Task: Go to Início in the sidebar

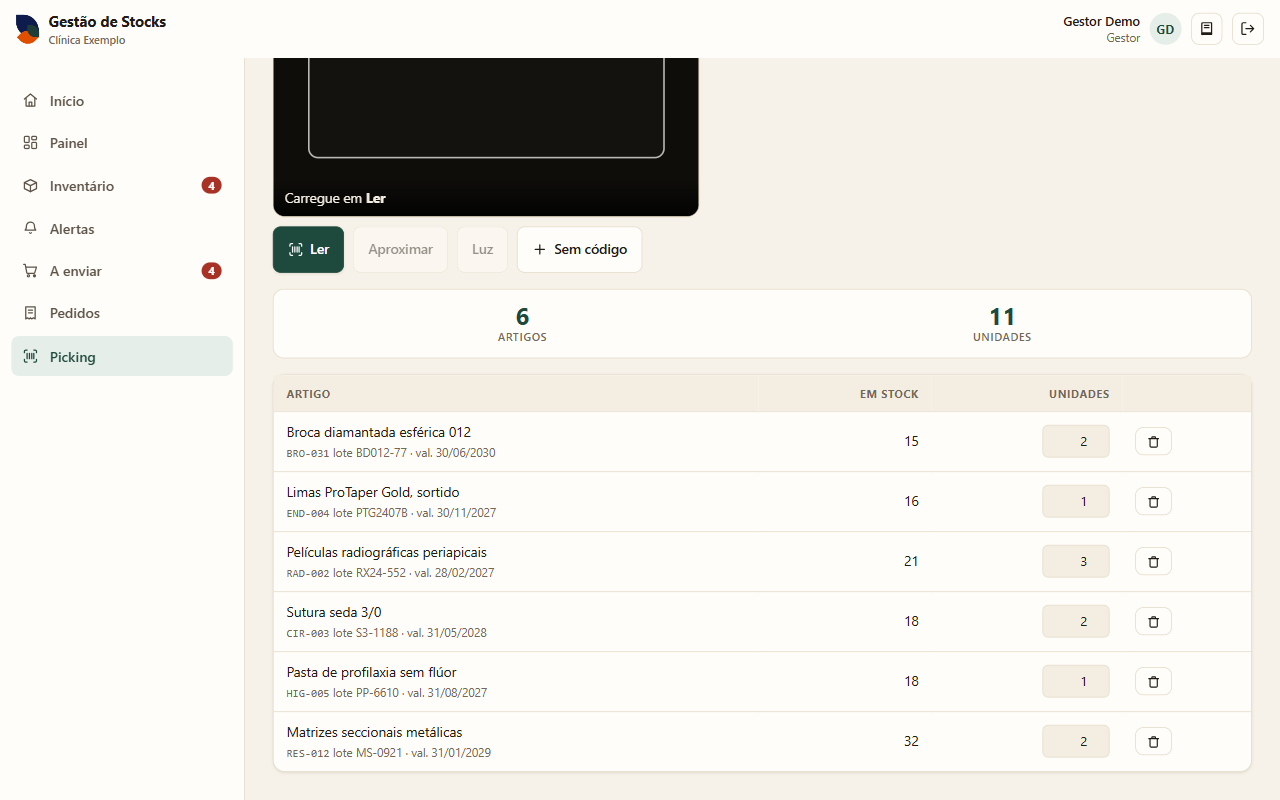Action: click(x=122, y=101)
